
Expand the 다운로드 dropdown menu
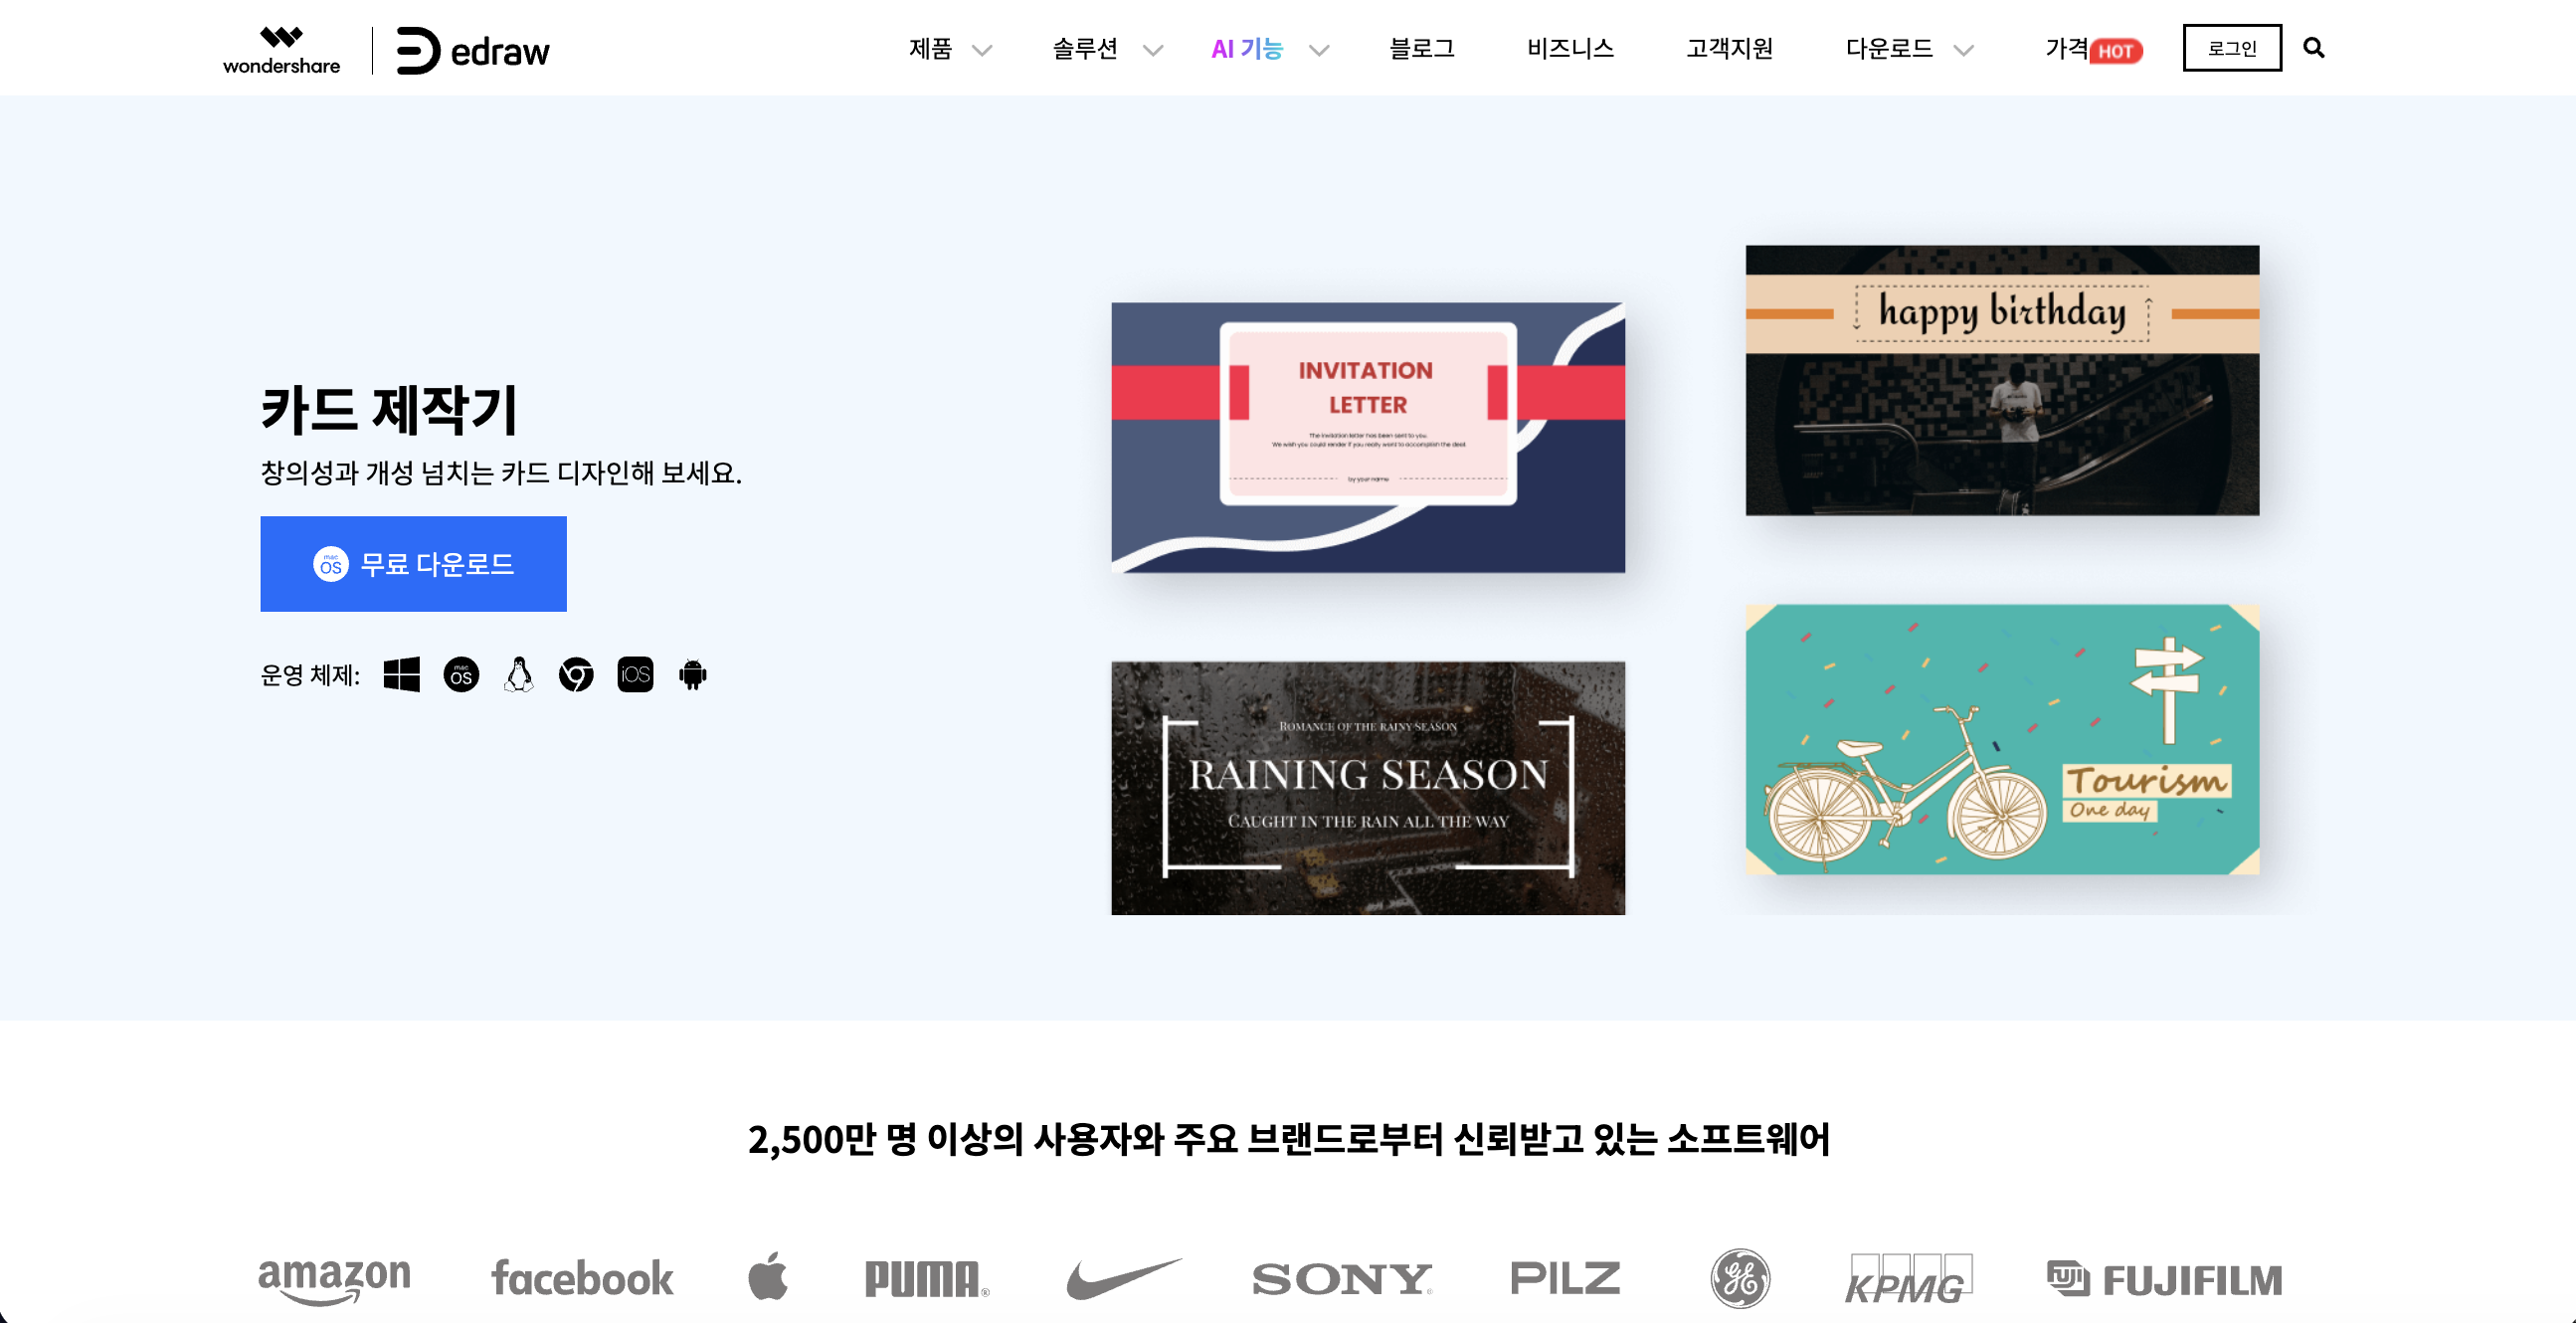(1909, 49)
